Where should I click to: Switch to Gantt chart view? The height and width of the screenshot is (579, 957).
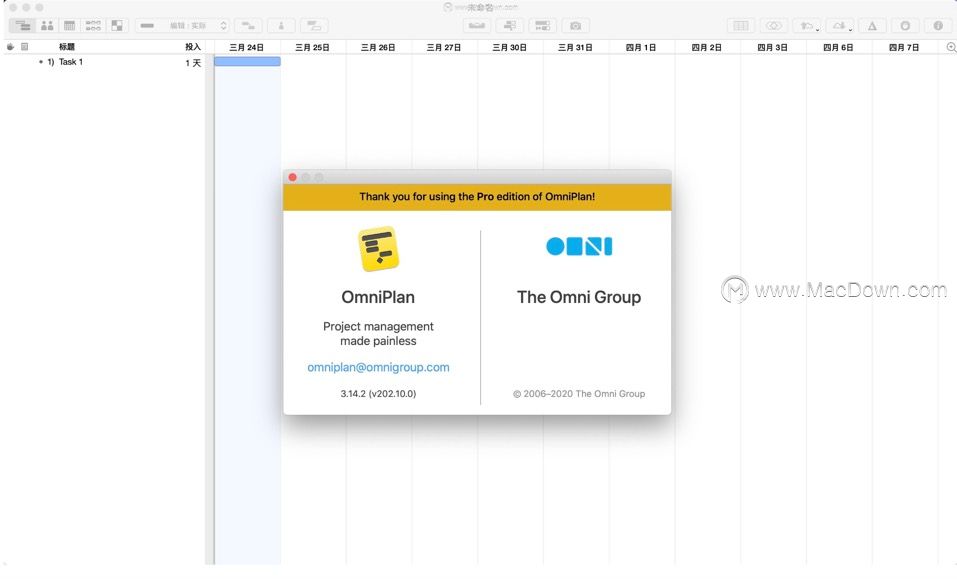tap(23, 26)
